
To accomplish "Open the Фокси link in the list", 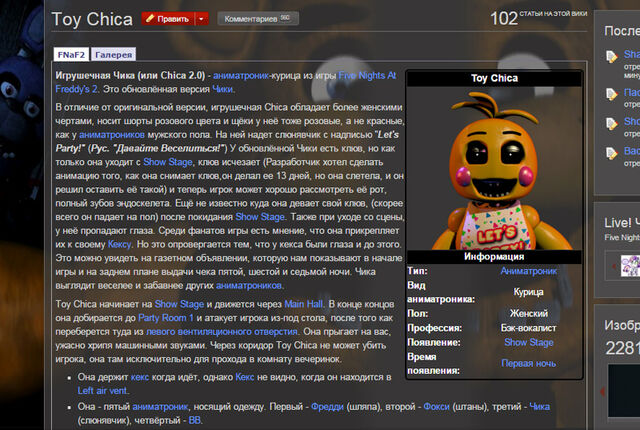I will click(436, 407).
